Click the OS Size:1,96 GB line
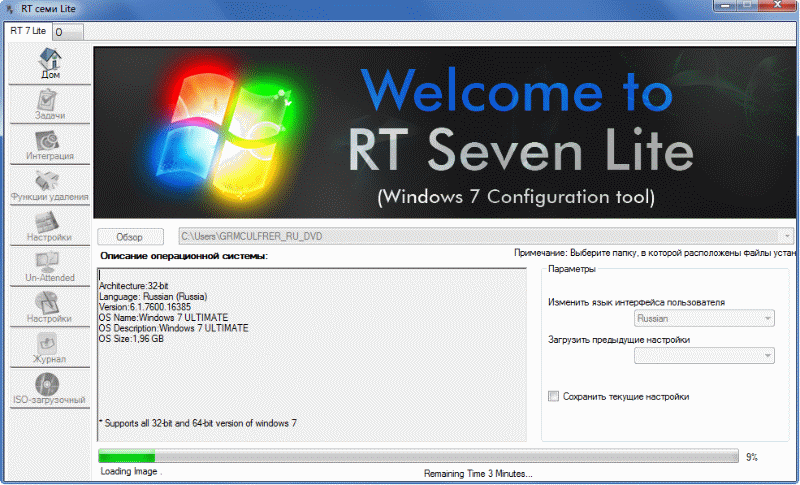Screen dimensions: 800x485 point(131,339)
